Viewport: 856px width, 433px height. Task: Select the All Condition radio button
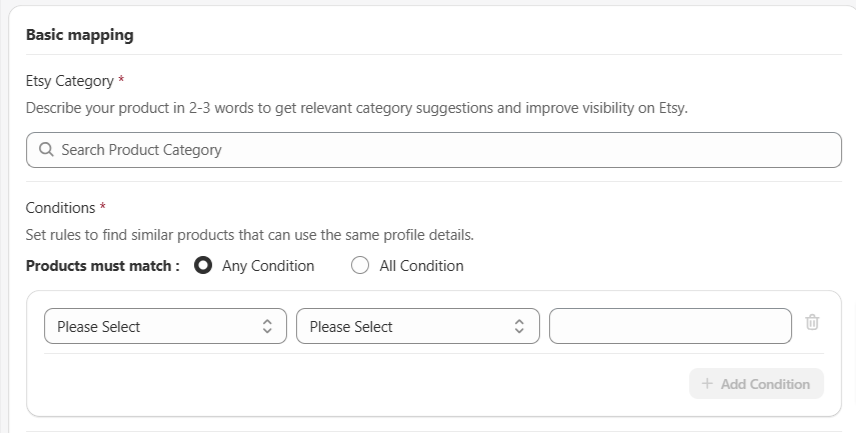[x=360, y=265]
